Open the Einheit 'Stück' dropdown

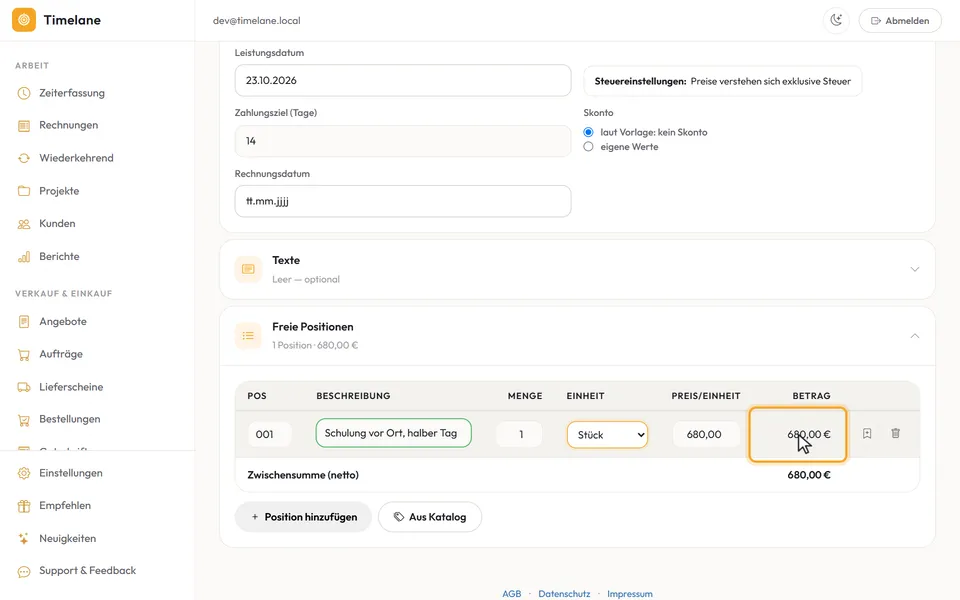pos(607,435)
